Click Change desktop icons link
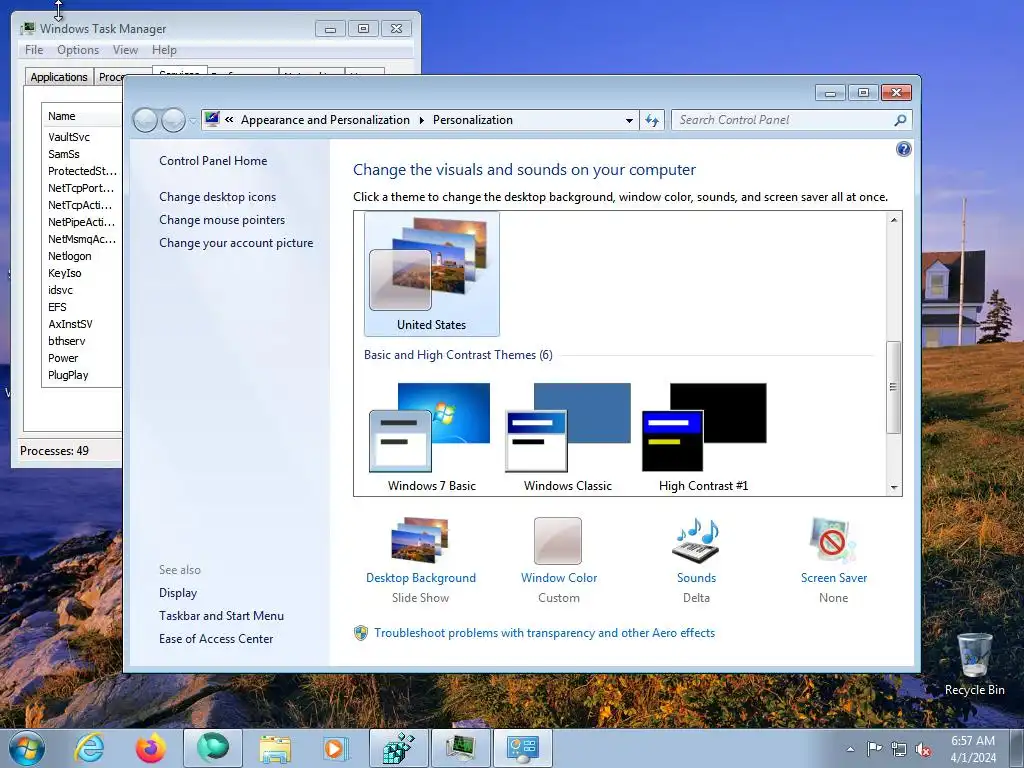The height and width of the screenshot is (768, 1024). (217, 197)
